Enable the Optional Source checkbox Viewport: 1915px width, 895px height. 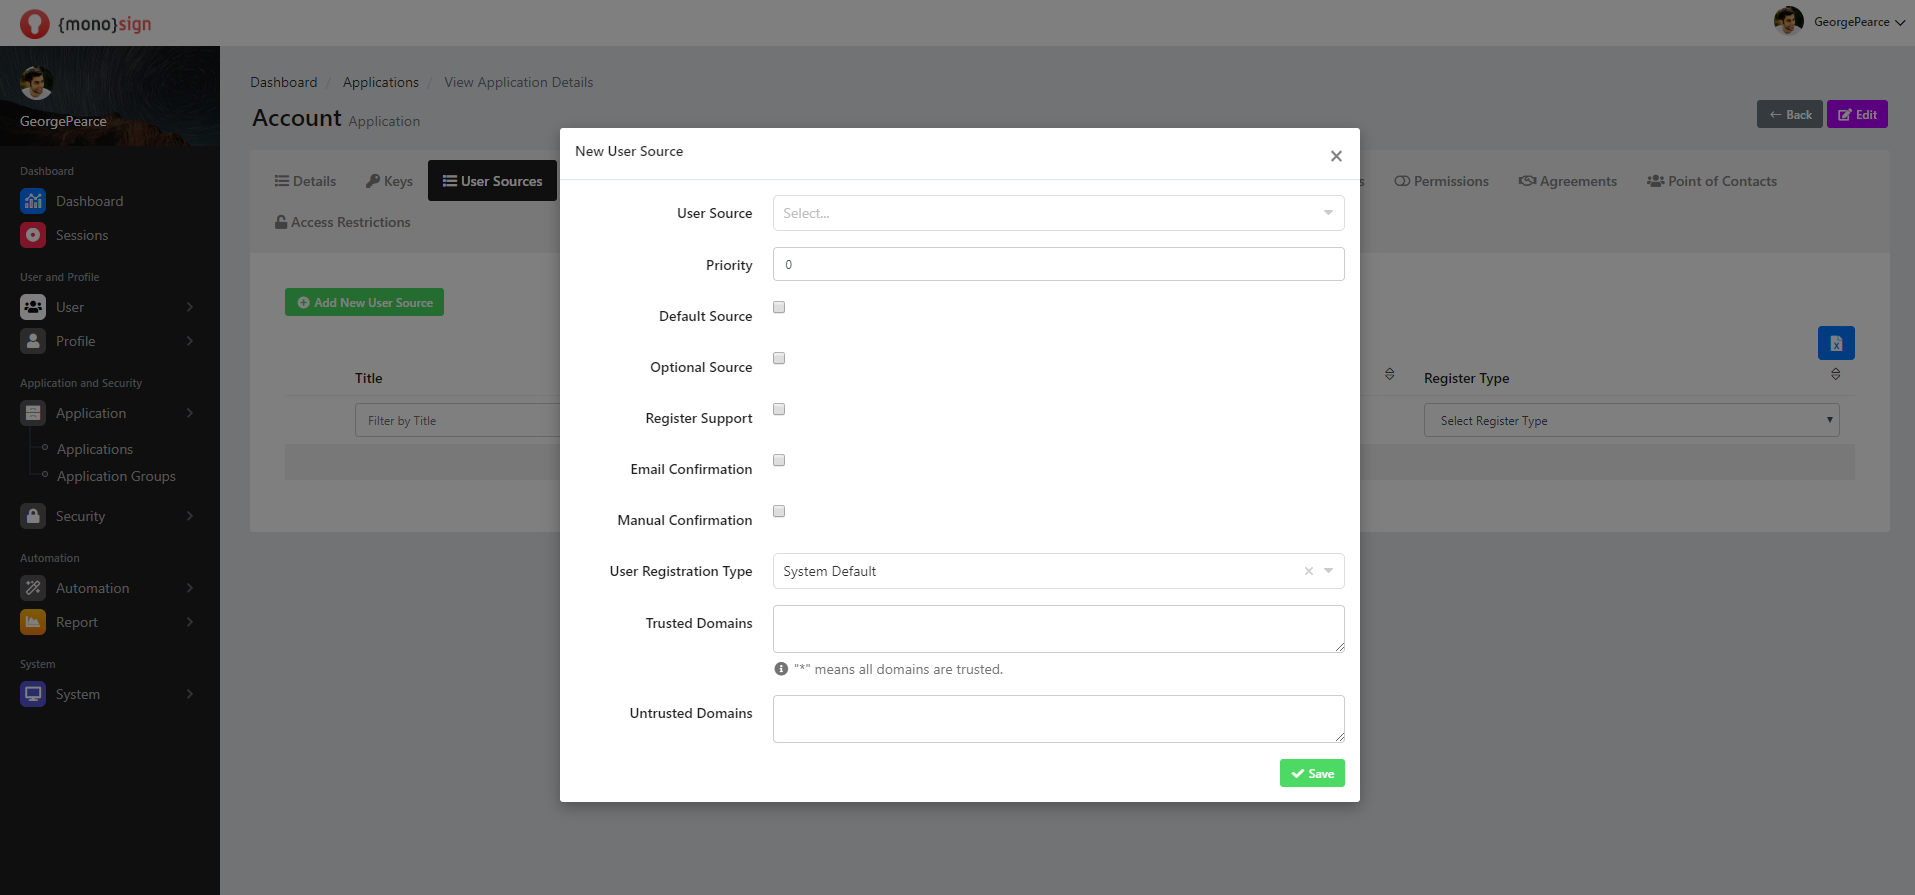[x=779, y=358]
